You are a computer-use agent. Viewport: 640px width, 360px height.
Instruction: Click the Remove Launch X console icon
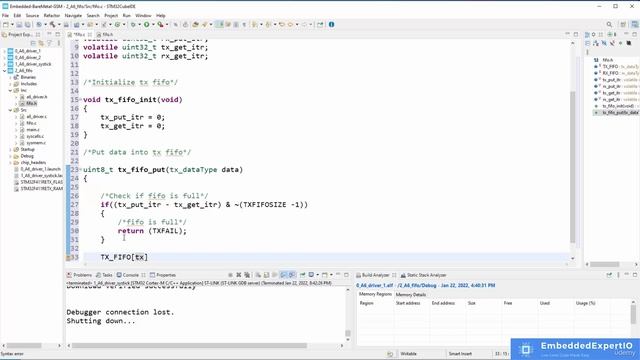click(x=239, y=275)
